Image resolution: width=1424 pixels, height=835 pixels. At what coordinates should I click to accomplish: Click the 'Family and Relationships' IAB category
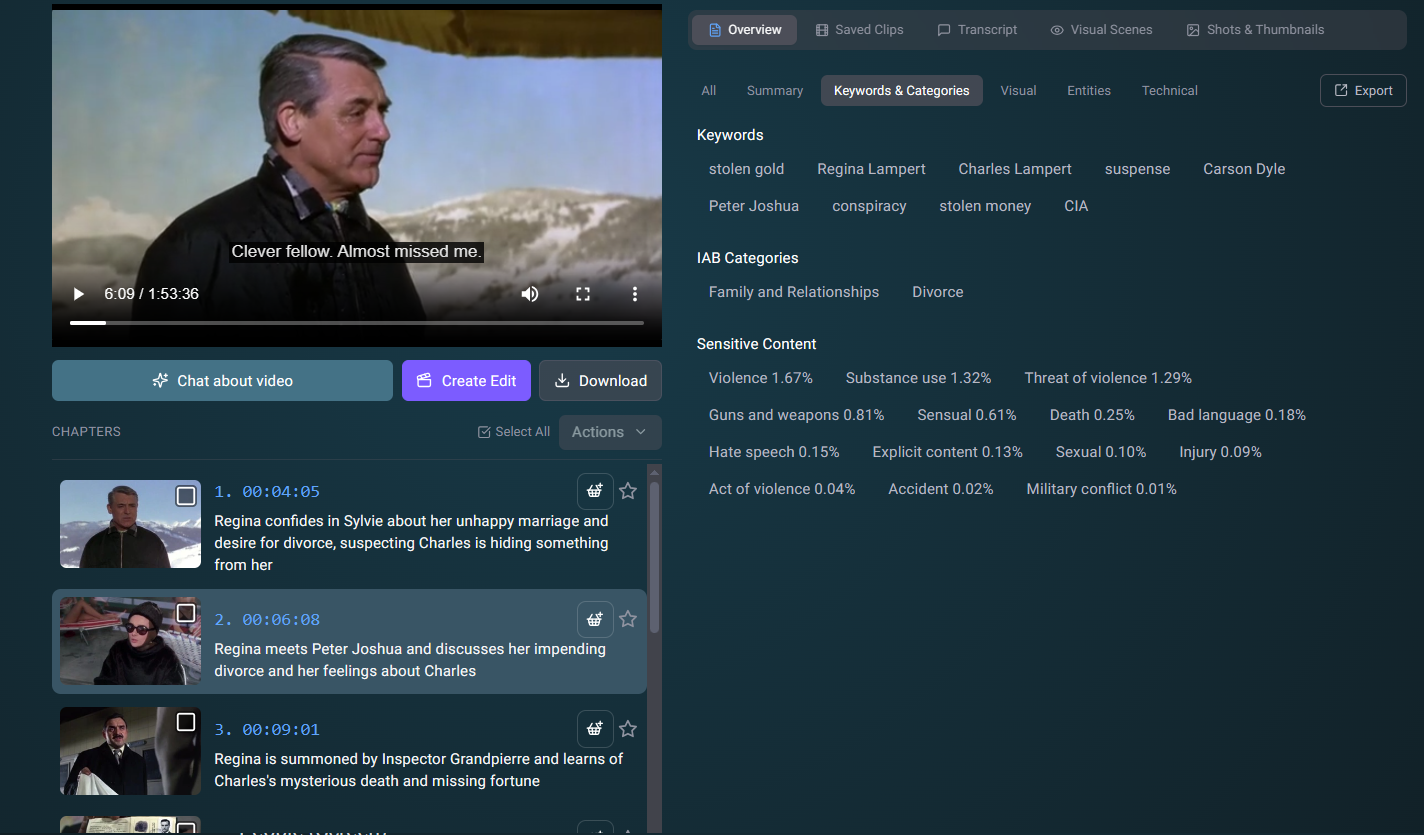(x=794, y=292)
